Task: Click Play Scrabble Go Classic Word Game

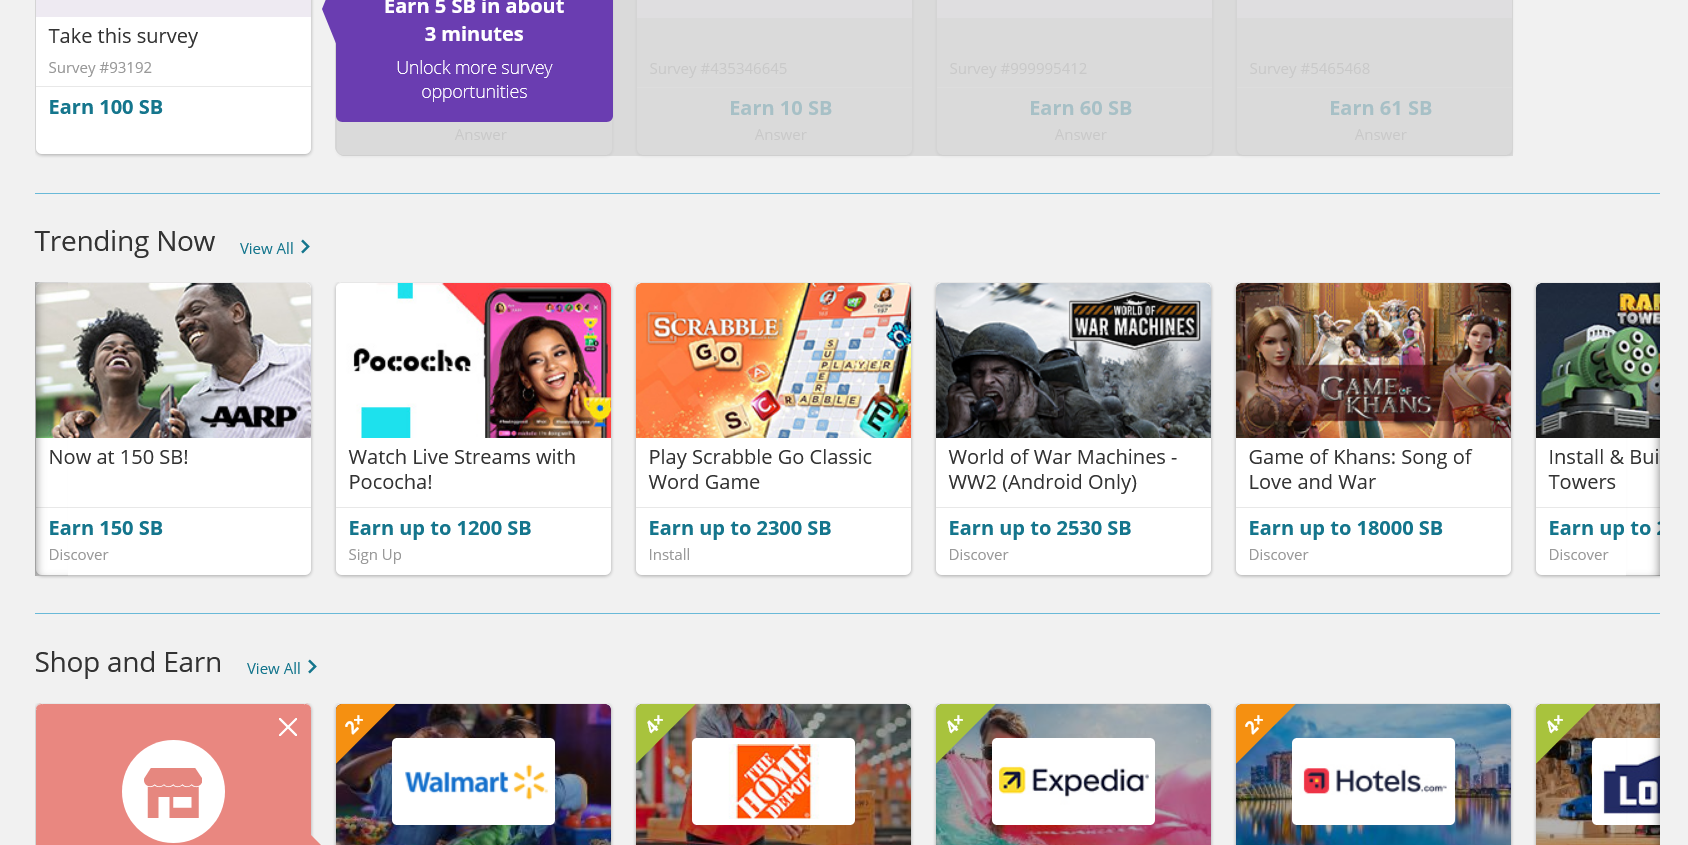Action: pyautogui.click(x=760, y=469)
